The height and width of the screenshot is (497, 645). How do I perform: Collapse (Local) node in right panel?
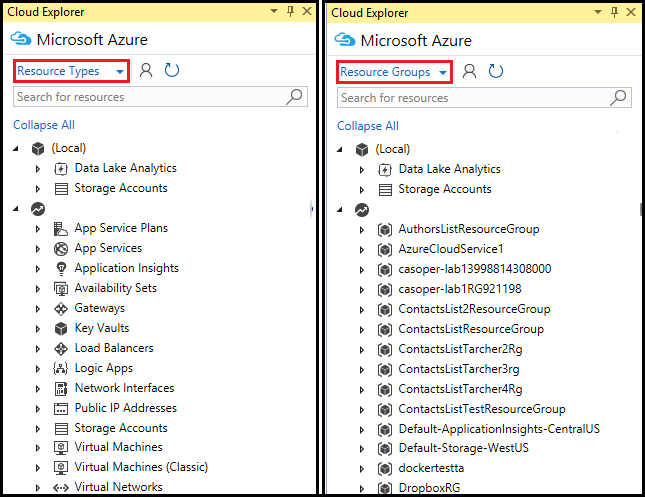(340, 149)
